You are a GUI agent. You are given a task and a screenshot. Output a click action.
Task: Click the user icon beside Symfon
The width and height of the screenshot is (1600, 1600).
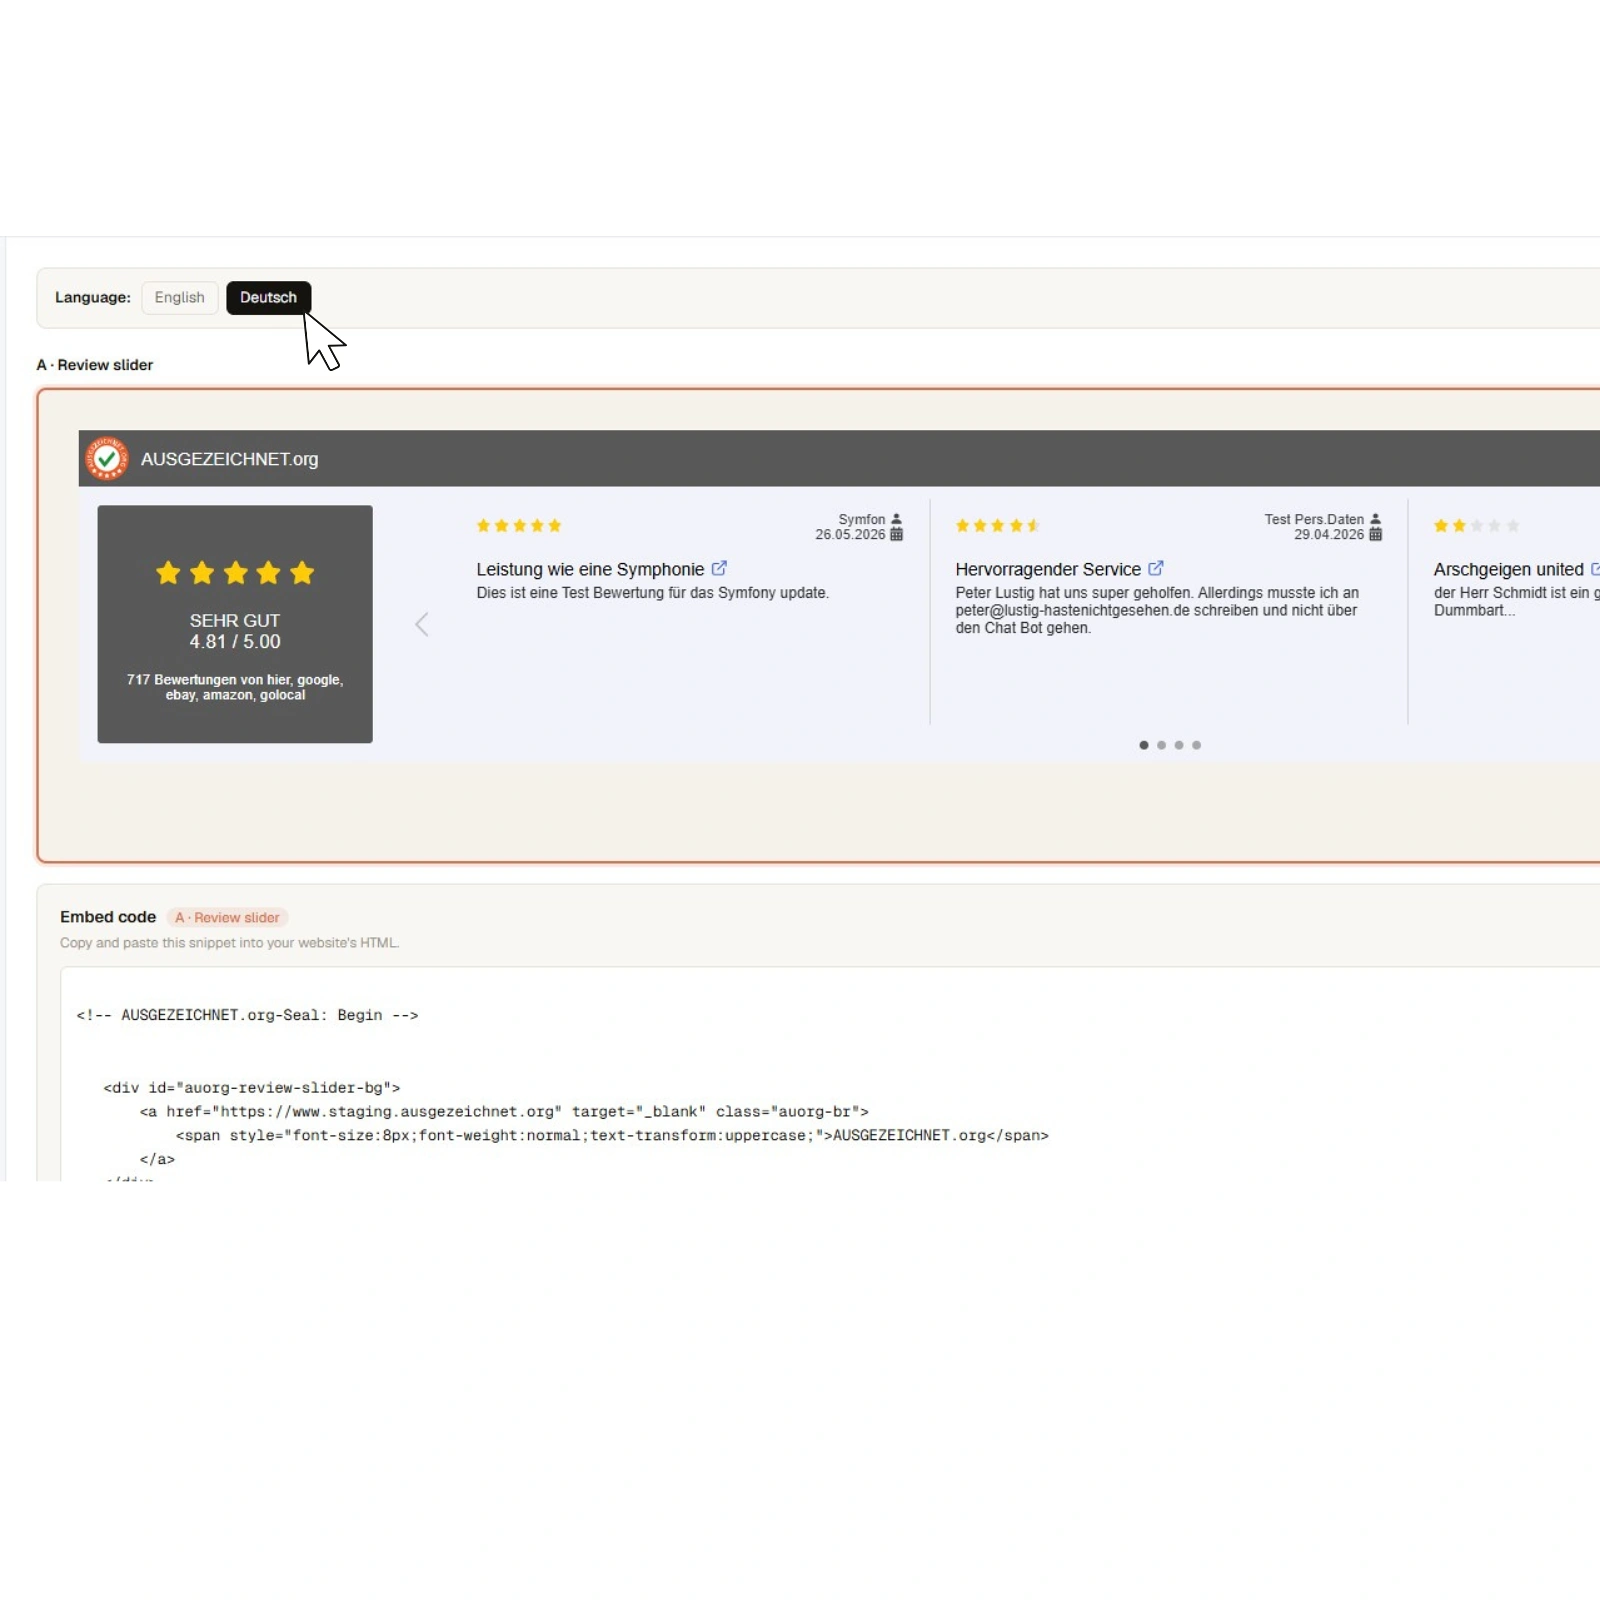[897, 519]
